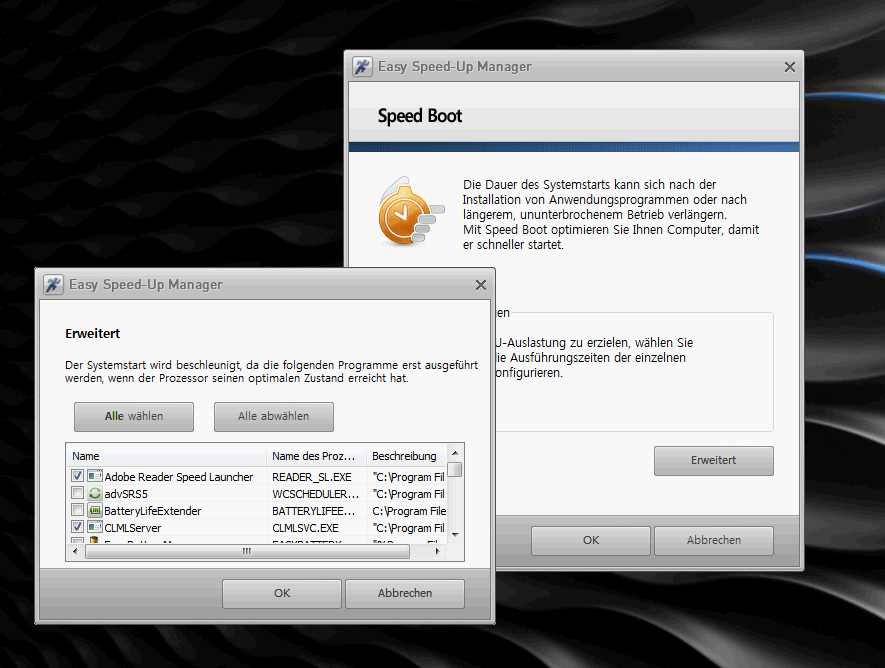This screenshot has width=885, height=668.
Task: Select the CLMLSVC.EXE process cell
Action: [305, 528]
